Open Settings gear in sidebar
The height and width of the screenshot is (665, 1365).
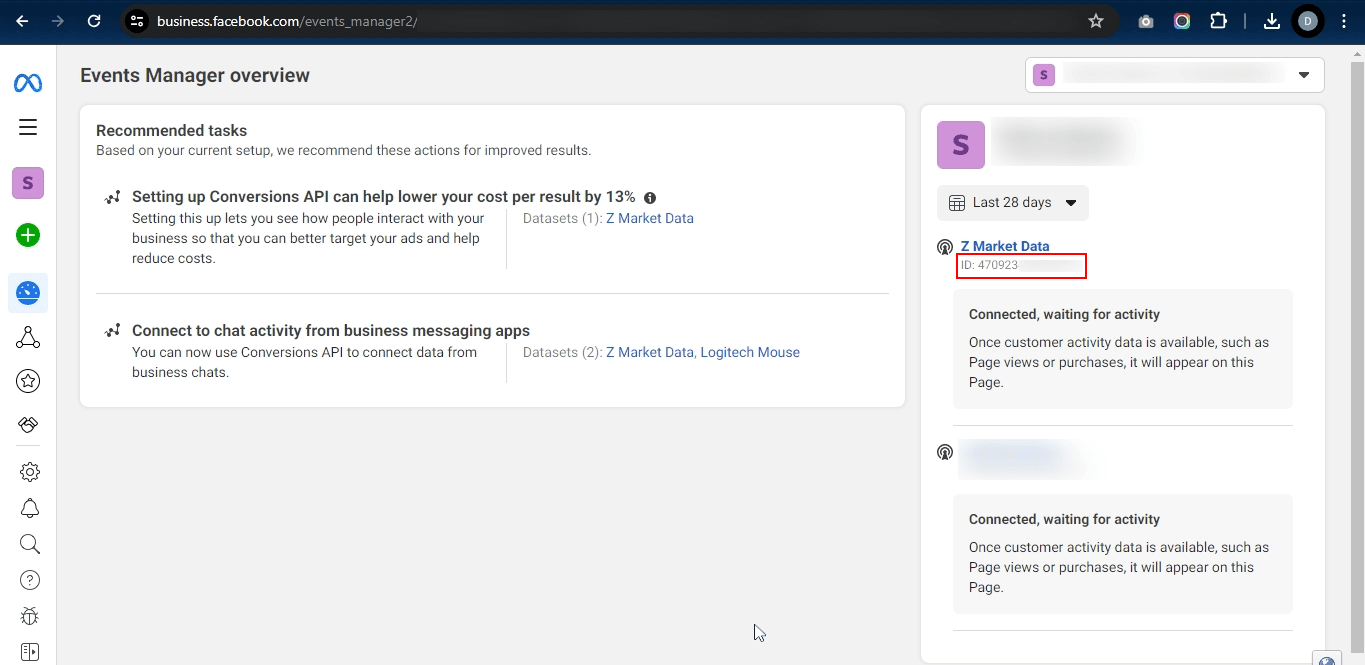click(30, 472)
